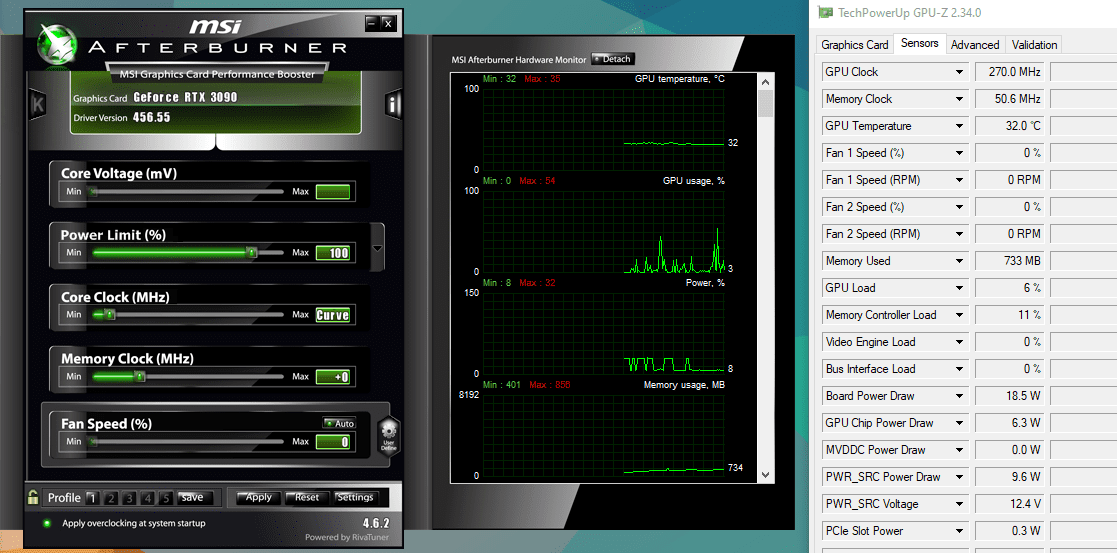
Task: Open the Fan 1 Speed (%) dropdown
Action: (960, 153)
